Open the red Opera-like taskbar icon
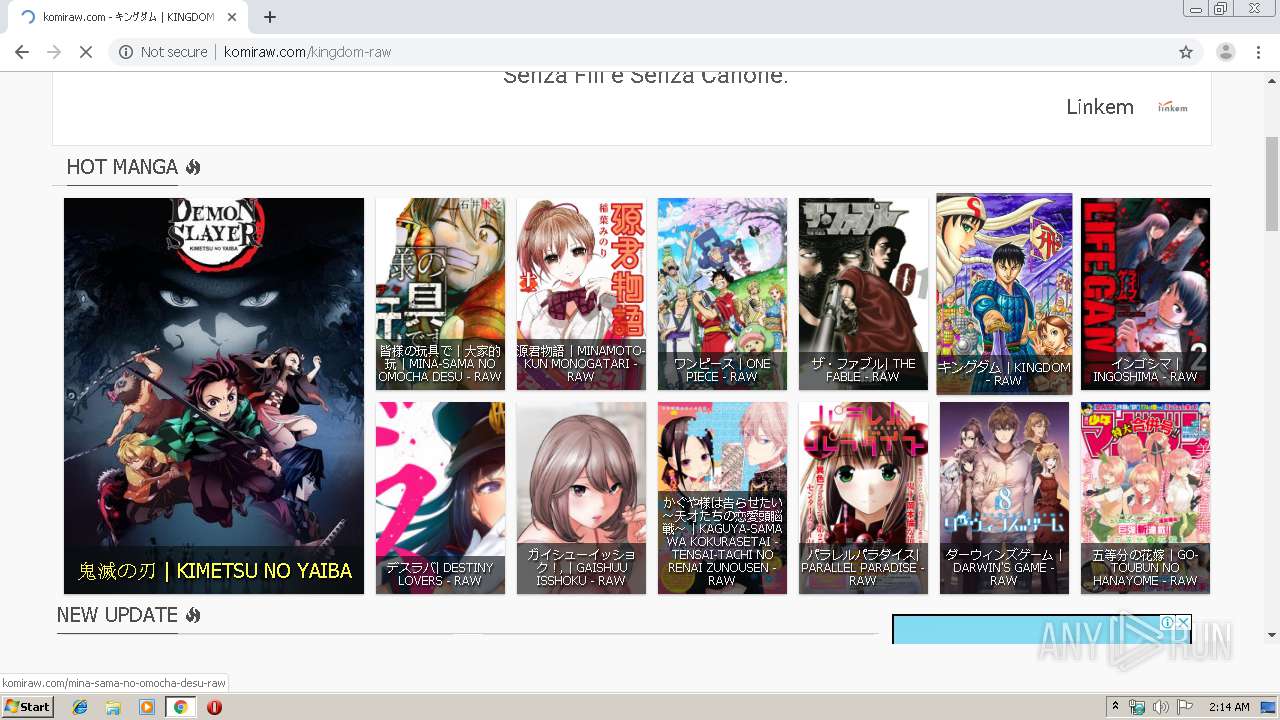The width and height of the screenshot is (1280, 720). click(x=214, y=707)
